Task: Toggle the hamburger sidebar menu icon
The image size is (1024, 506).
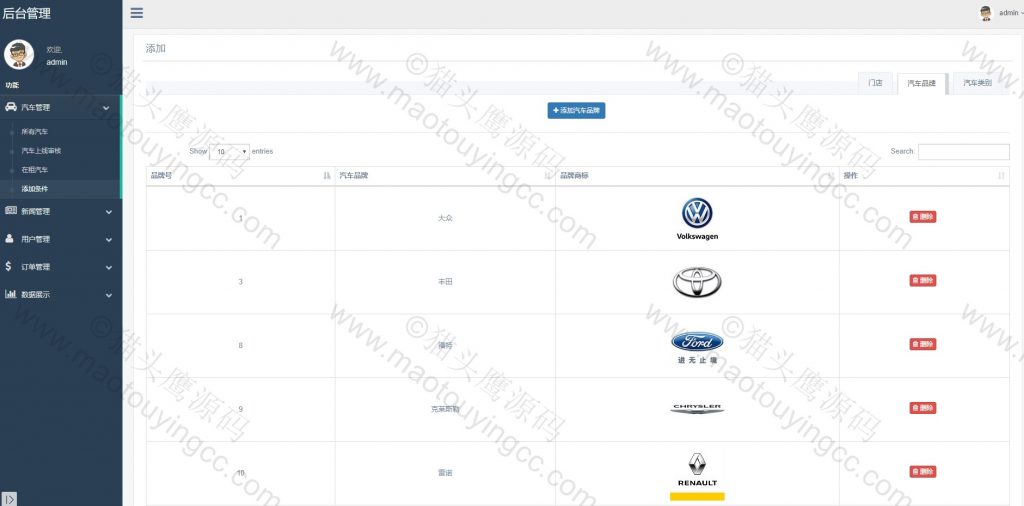Action: pyautogui.click(x=136, y=13)
